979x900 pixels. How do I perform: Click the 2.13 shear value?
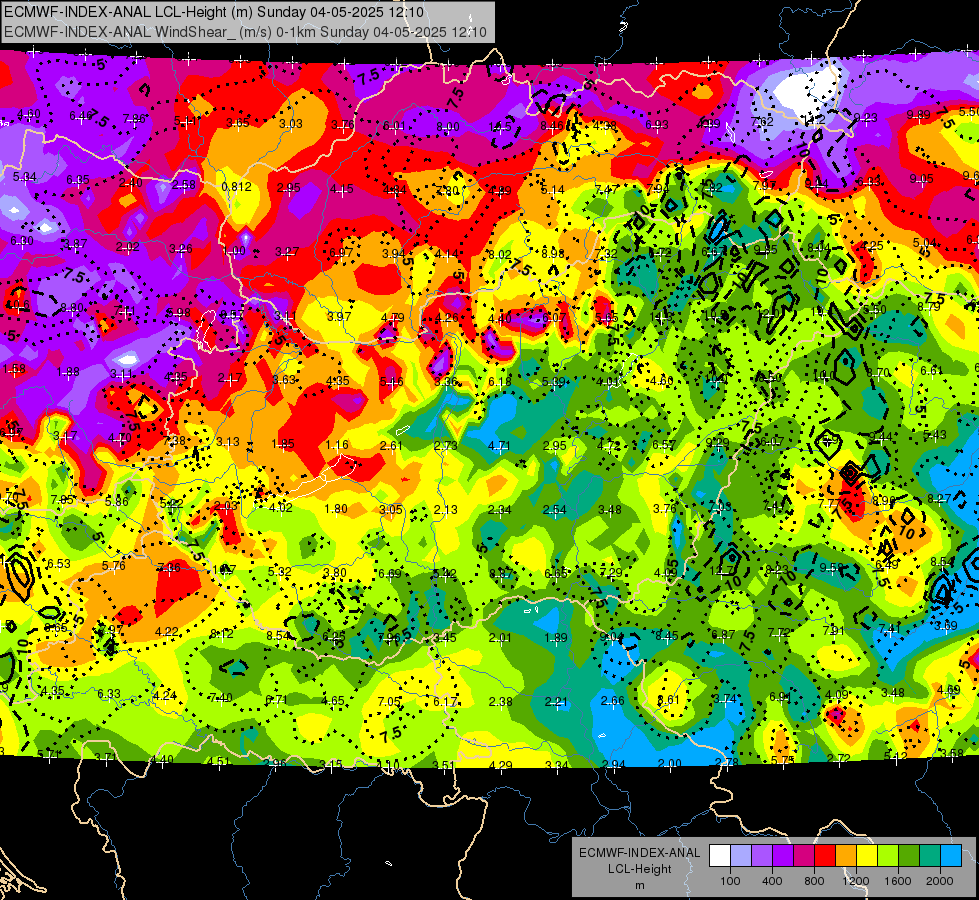445,509
